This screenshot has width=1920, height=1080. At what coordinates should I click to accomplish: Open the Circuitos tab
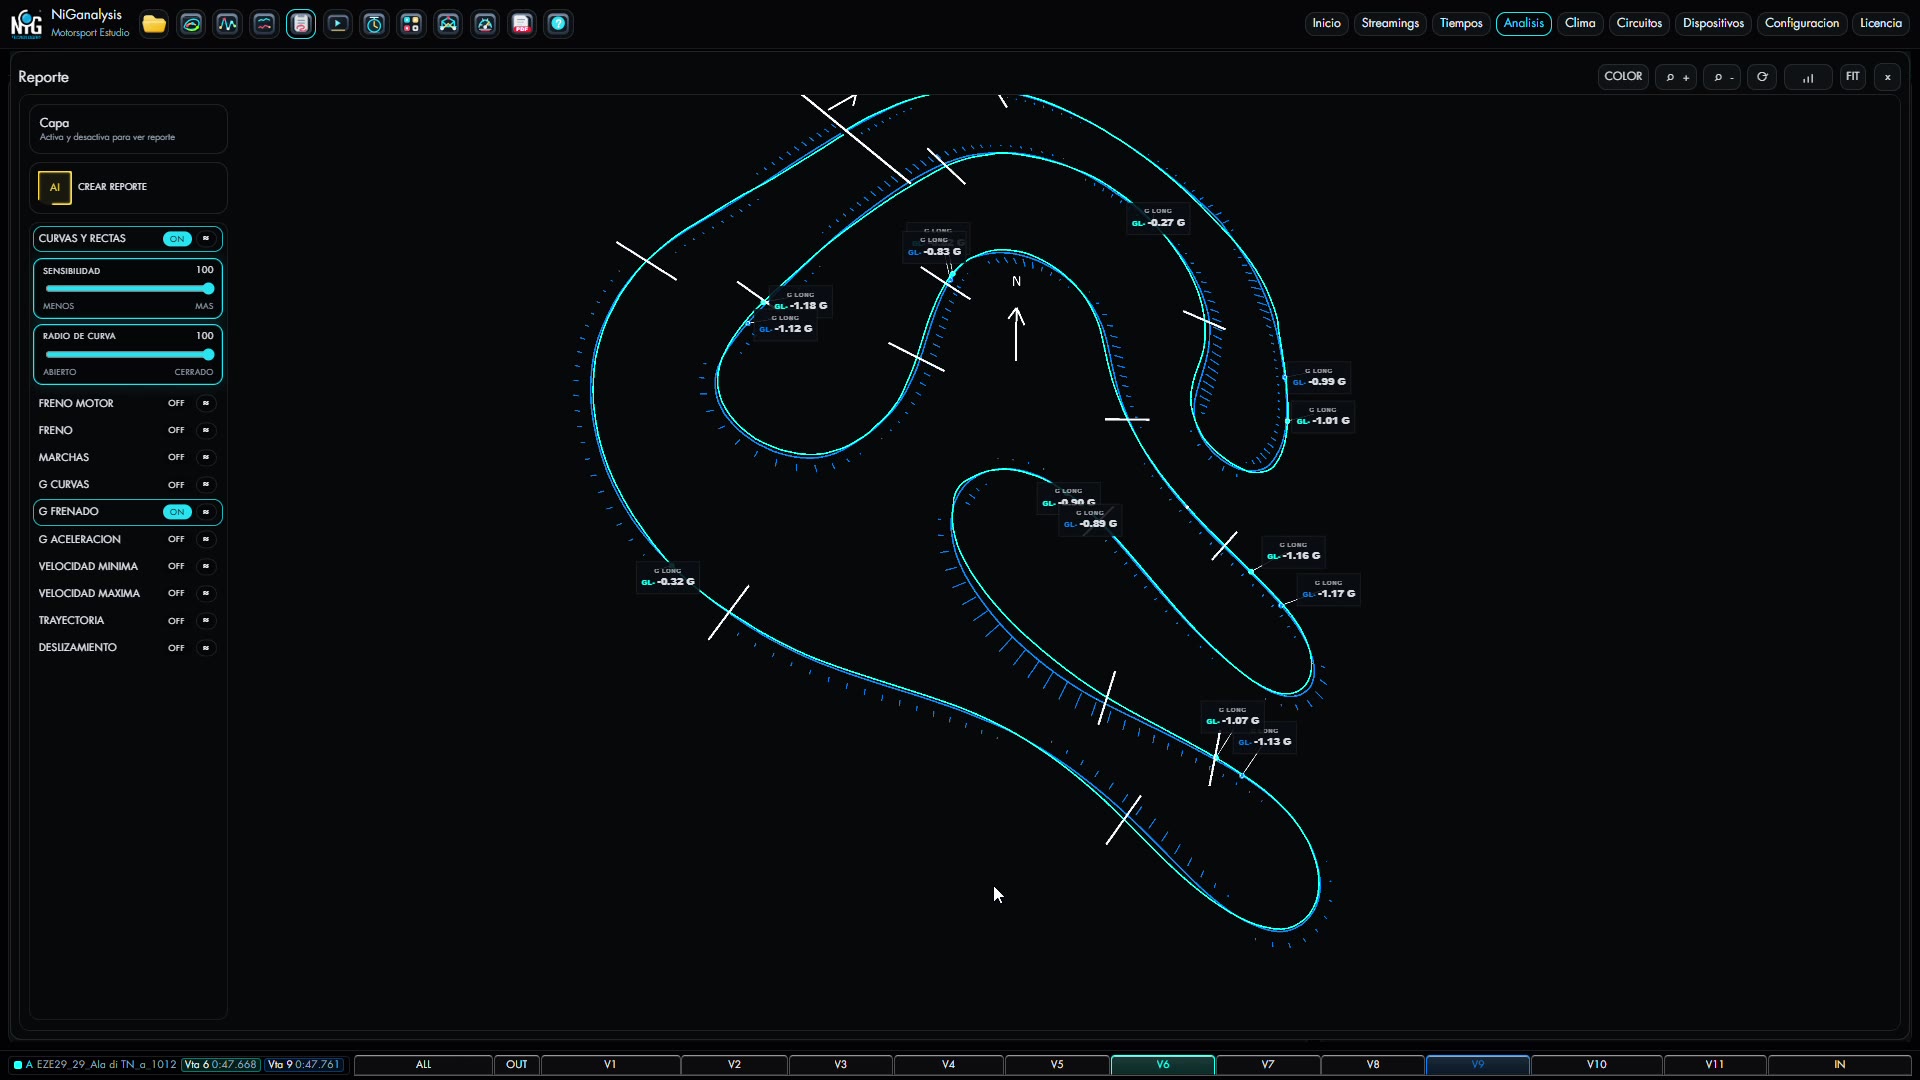point(1639,23)
